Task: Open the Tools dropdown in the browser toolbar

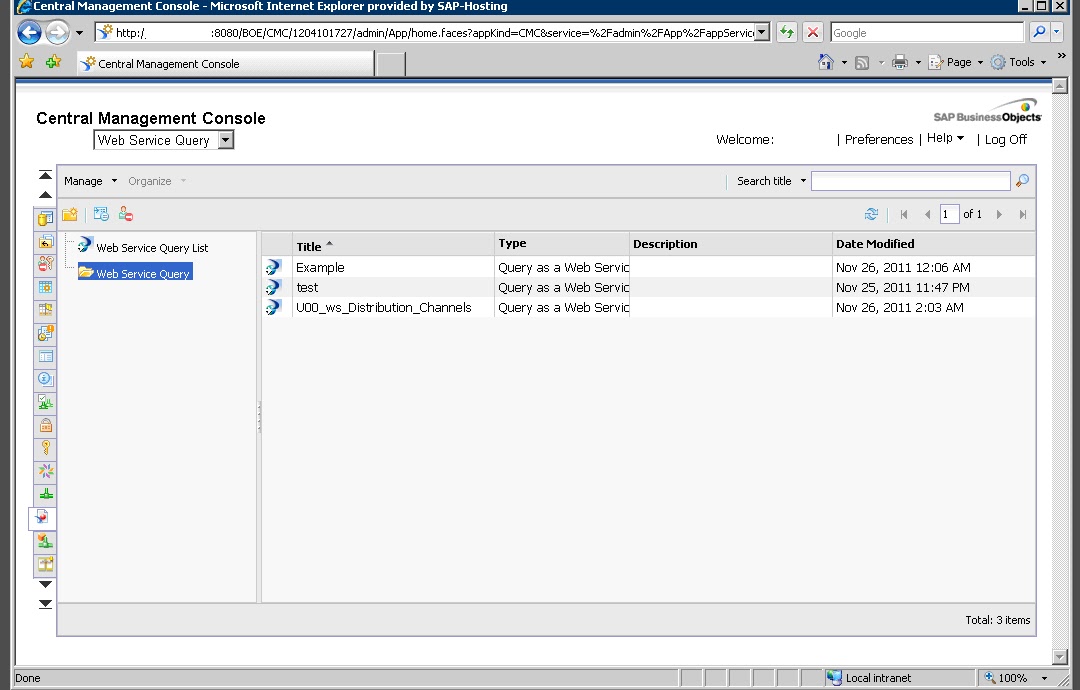Action: pos(1019,61)
